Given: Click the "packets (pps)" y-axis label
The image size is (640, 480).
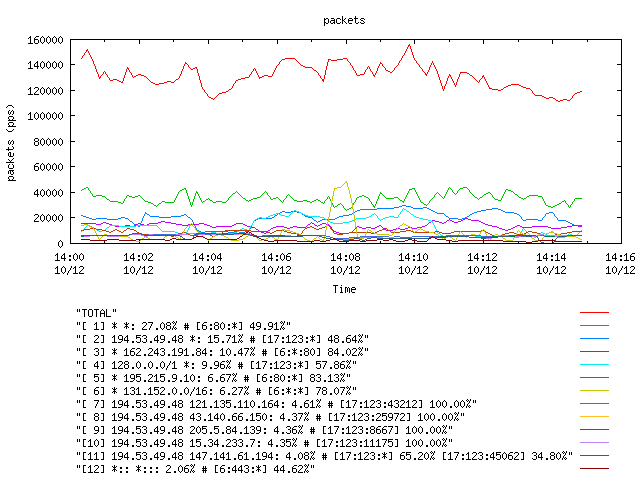Looking at the screenshot, I should coord(11,142).
